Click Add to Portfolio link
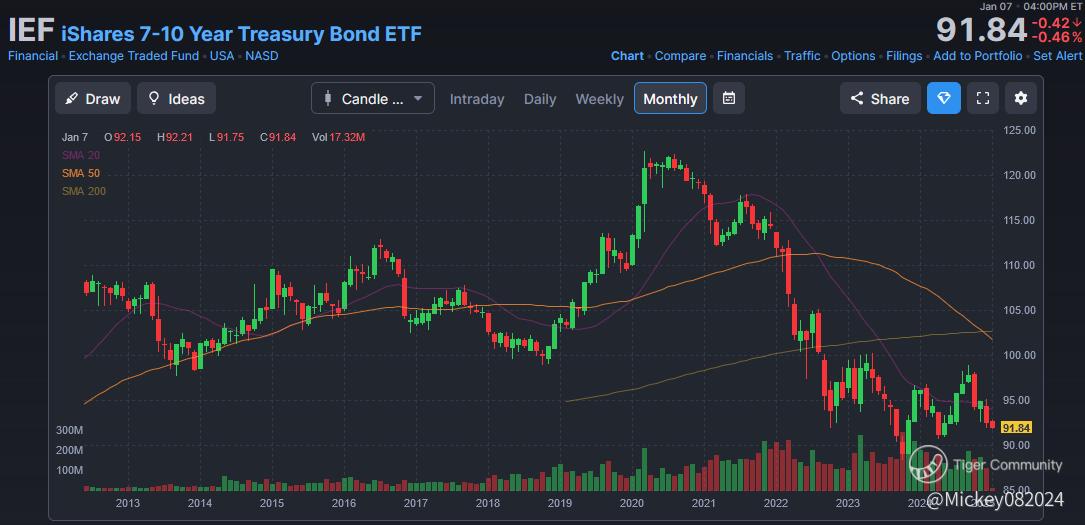Viewport: 1085px width, 525px height. pyautogui.click(x=978, y=56)
